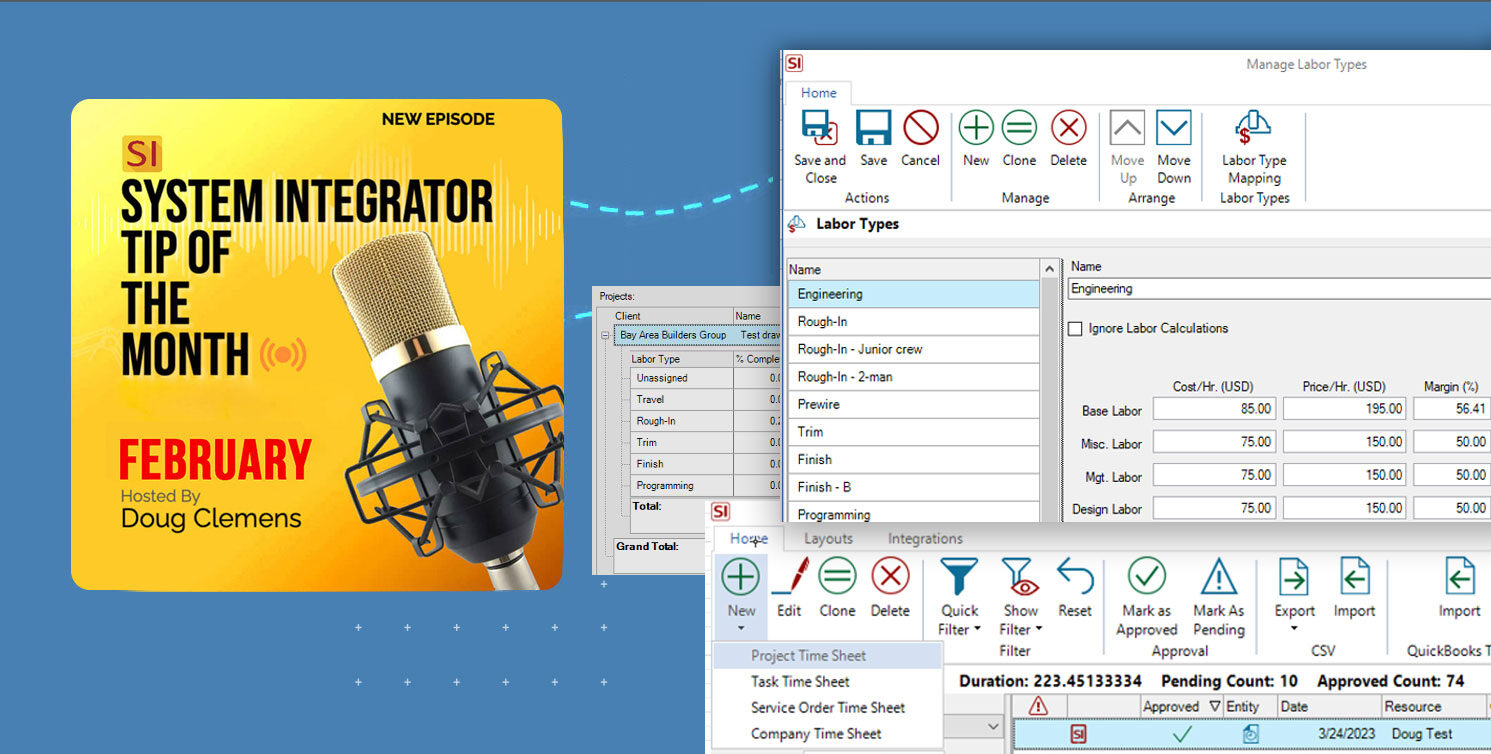Image resolution: width=1491 pixels, height=754 pixels.
Task: Click the warning column header icon
Action: (x=1038, y=706)
